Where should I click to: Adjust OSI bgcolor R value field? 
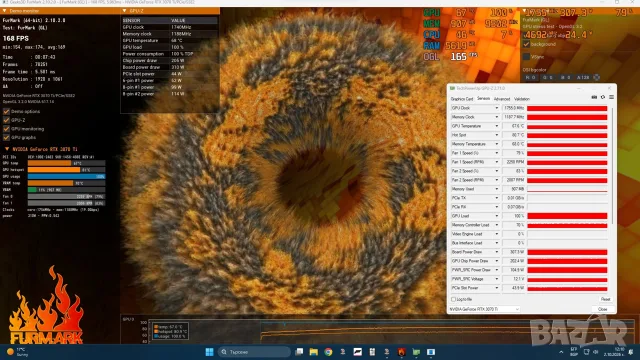[x=531, y=77]
